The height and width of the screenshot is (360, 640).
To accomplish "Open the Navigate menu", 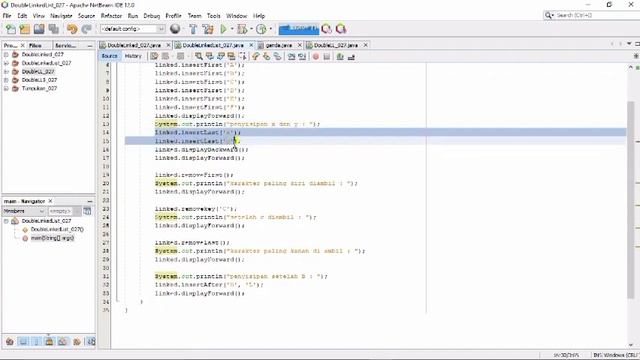I will 61,16.
